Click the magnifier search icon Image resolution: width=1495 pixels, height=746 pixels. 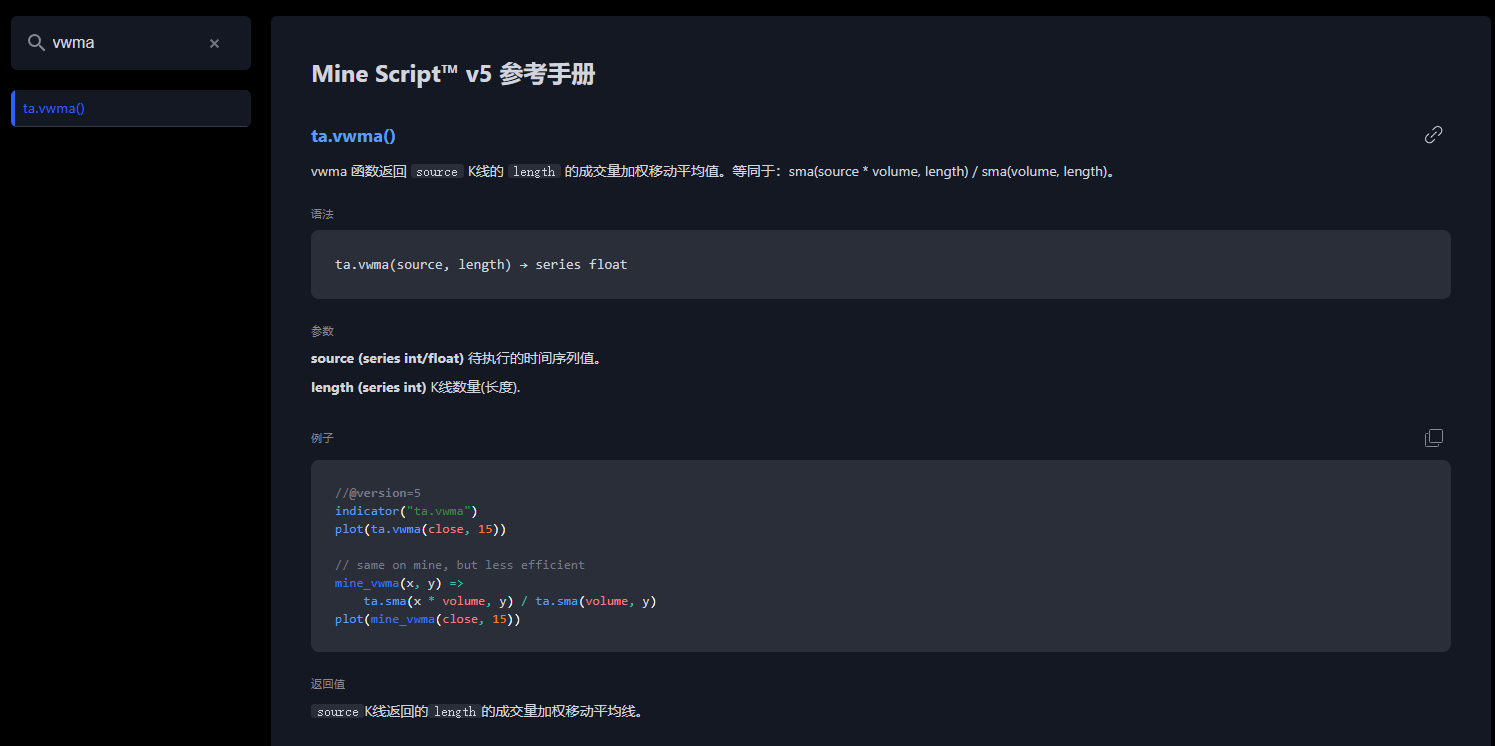[x=36, y=43]
